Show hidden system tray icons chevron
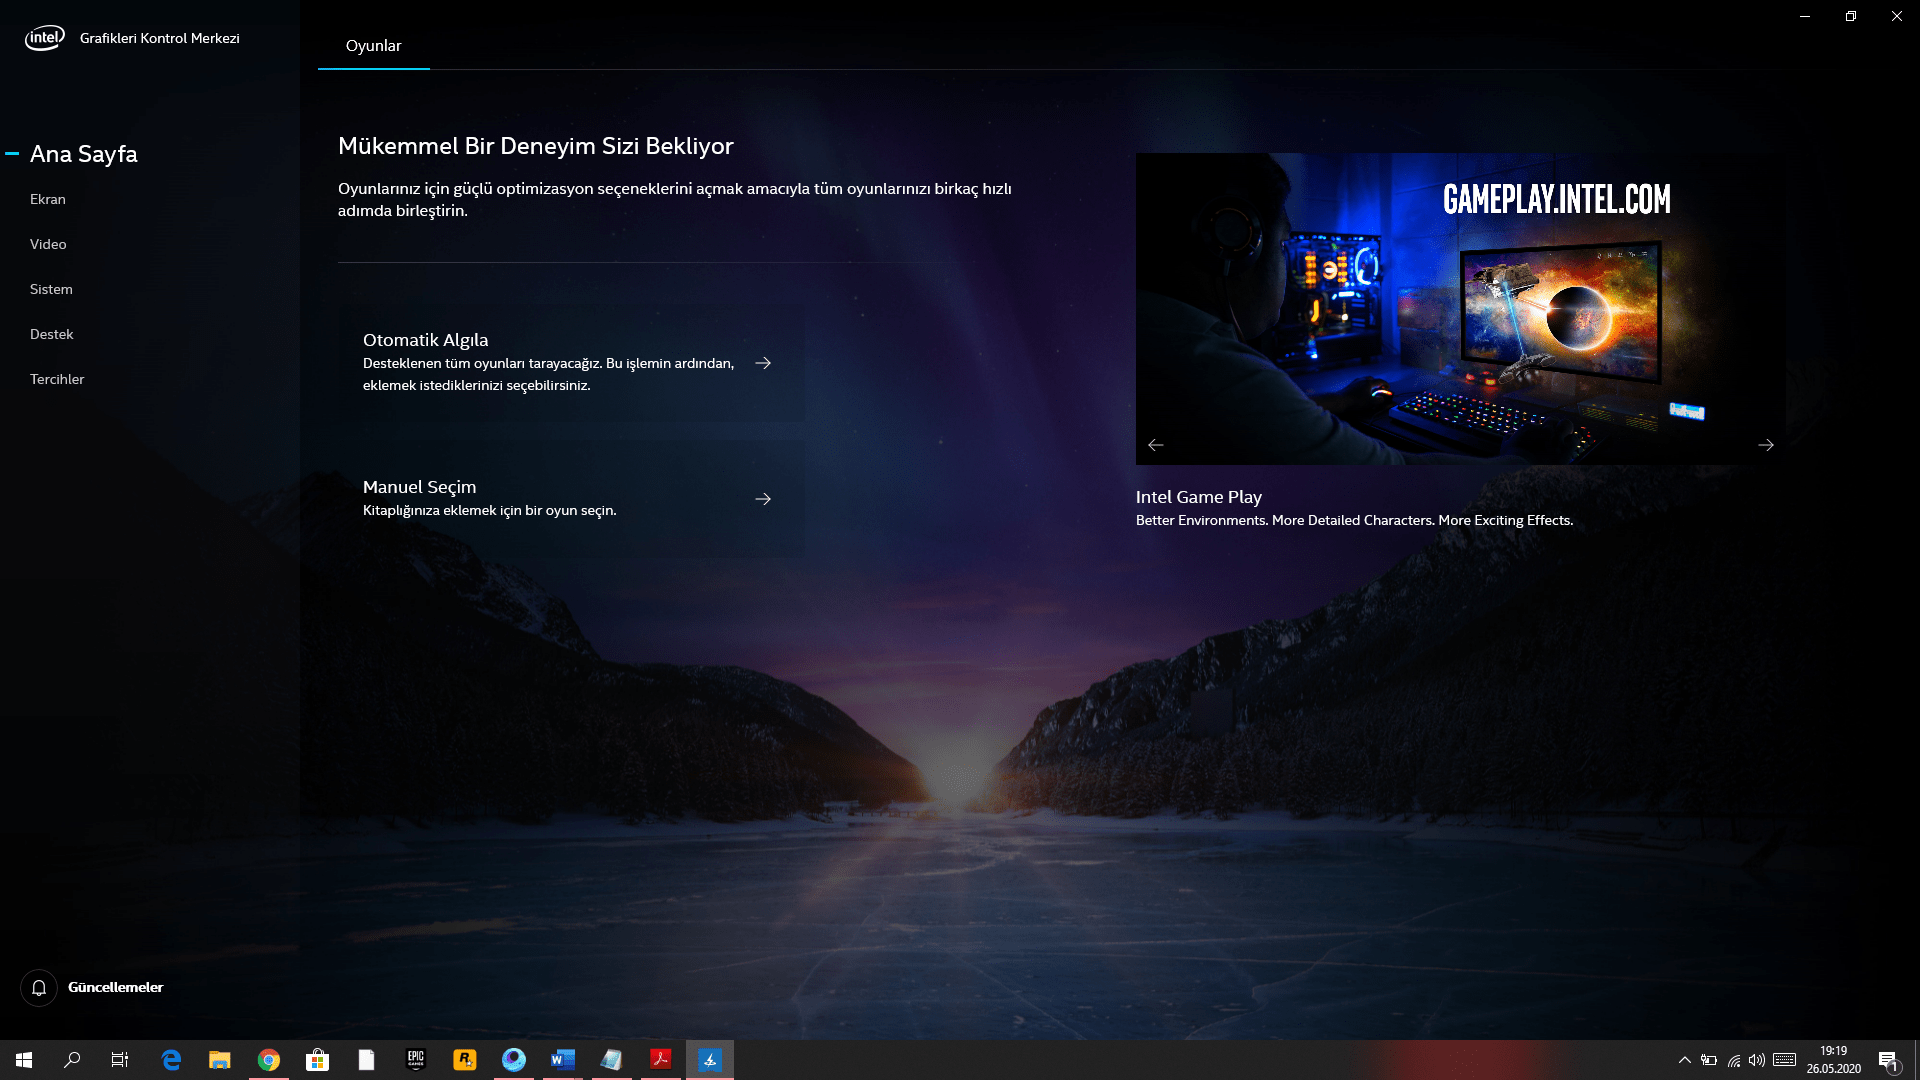The height and width of the screenshot is (1080, 1920). (1685, 1060)
